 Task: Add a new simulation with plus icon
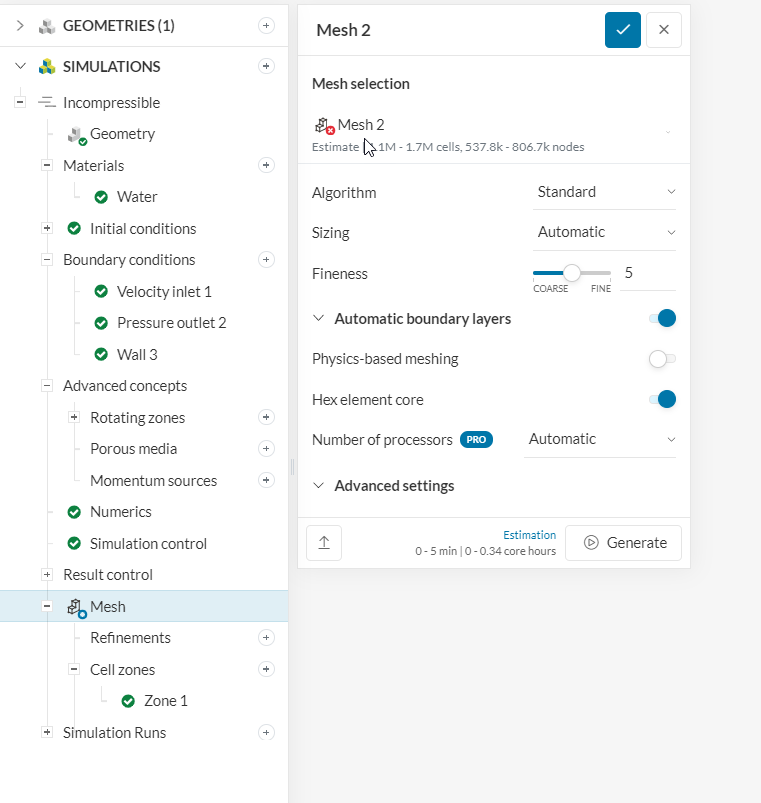click(266, 67)
